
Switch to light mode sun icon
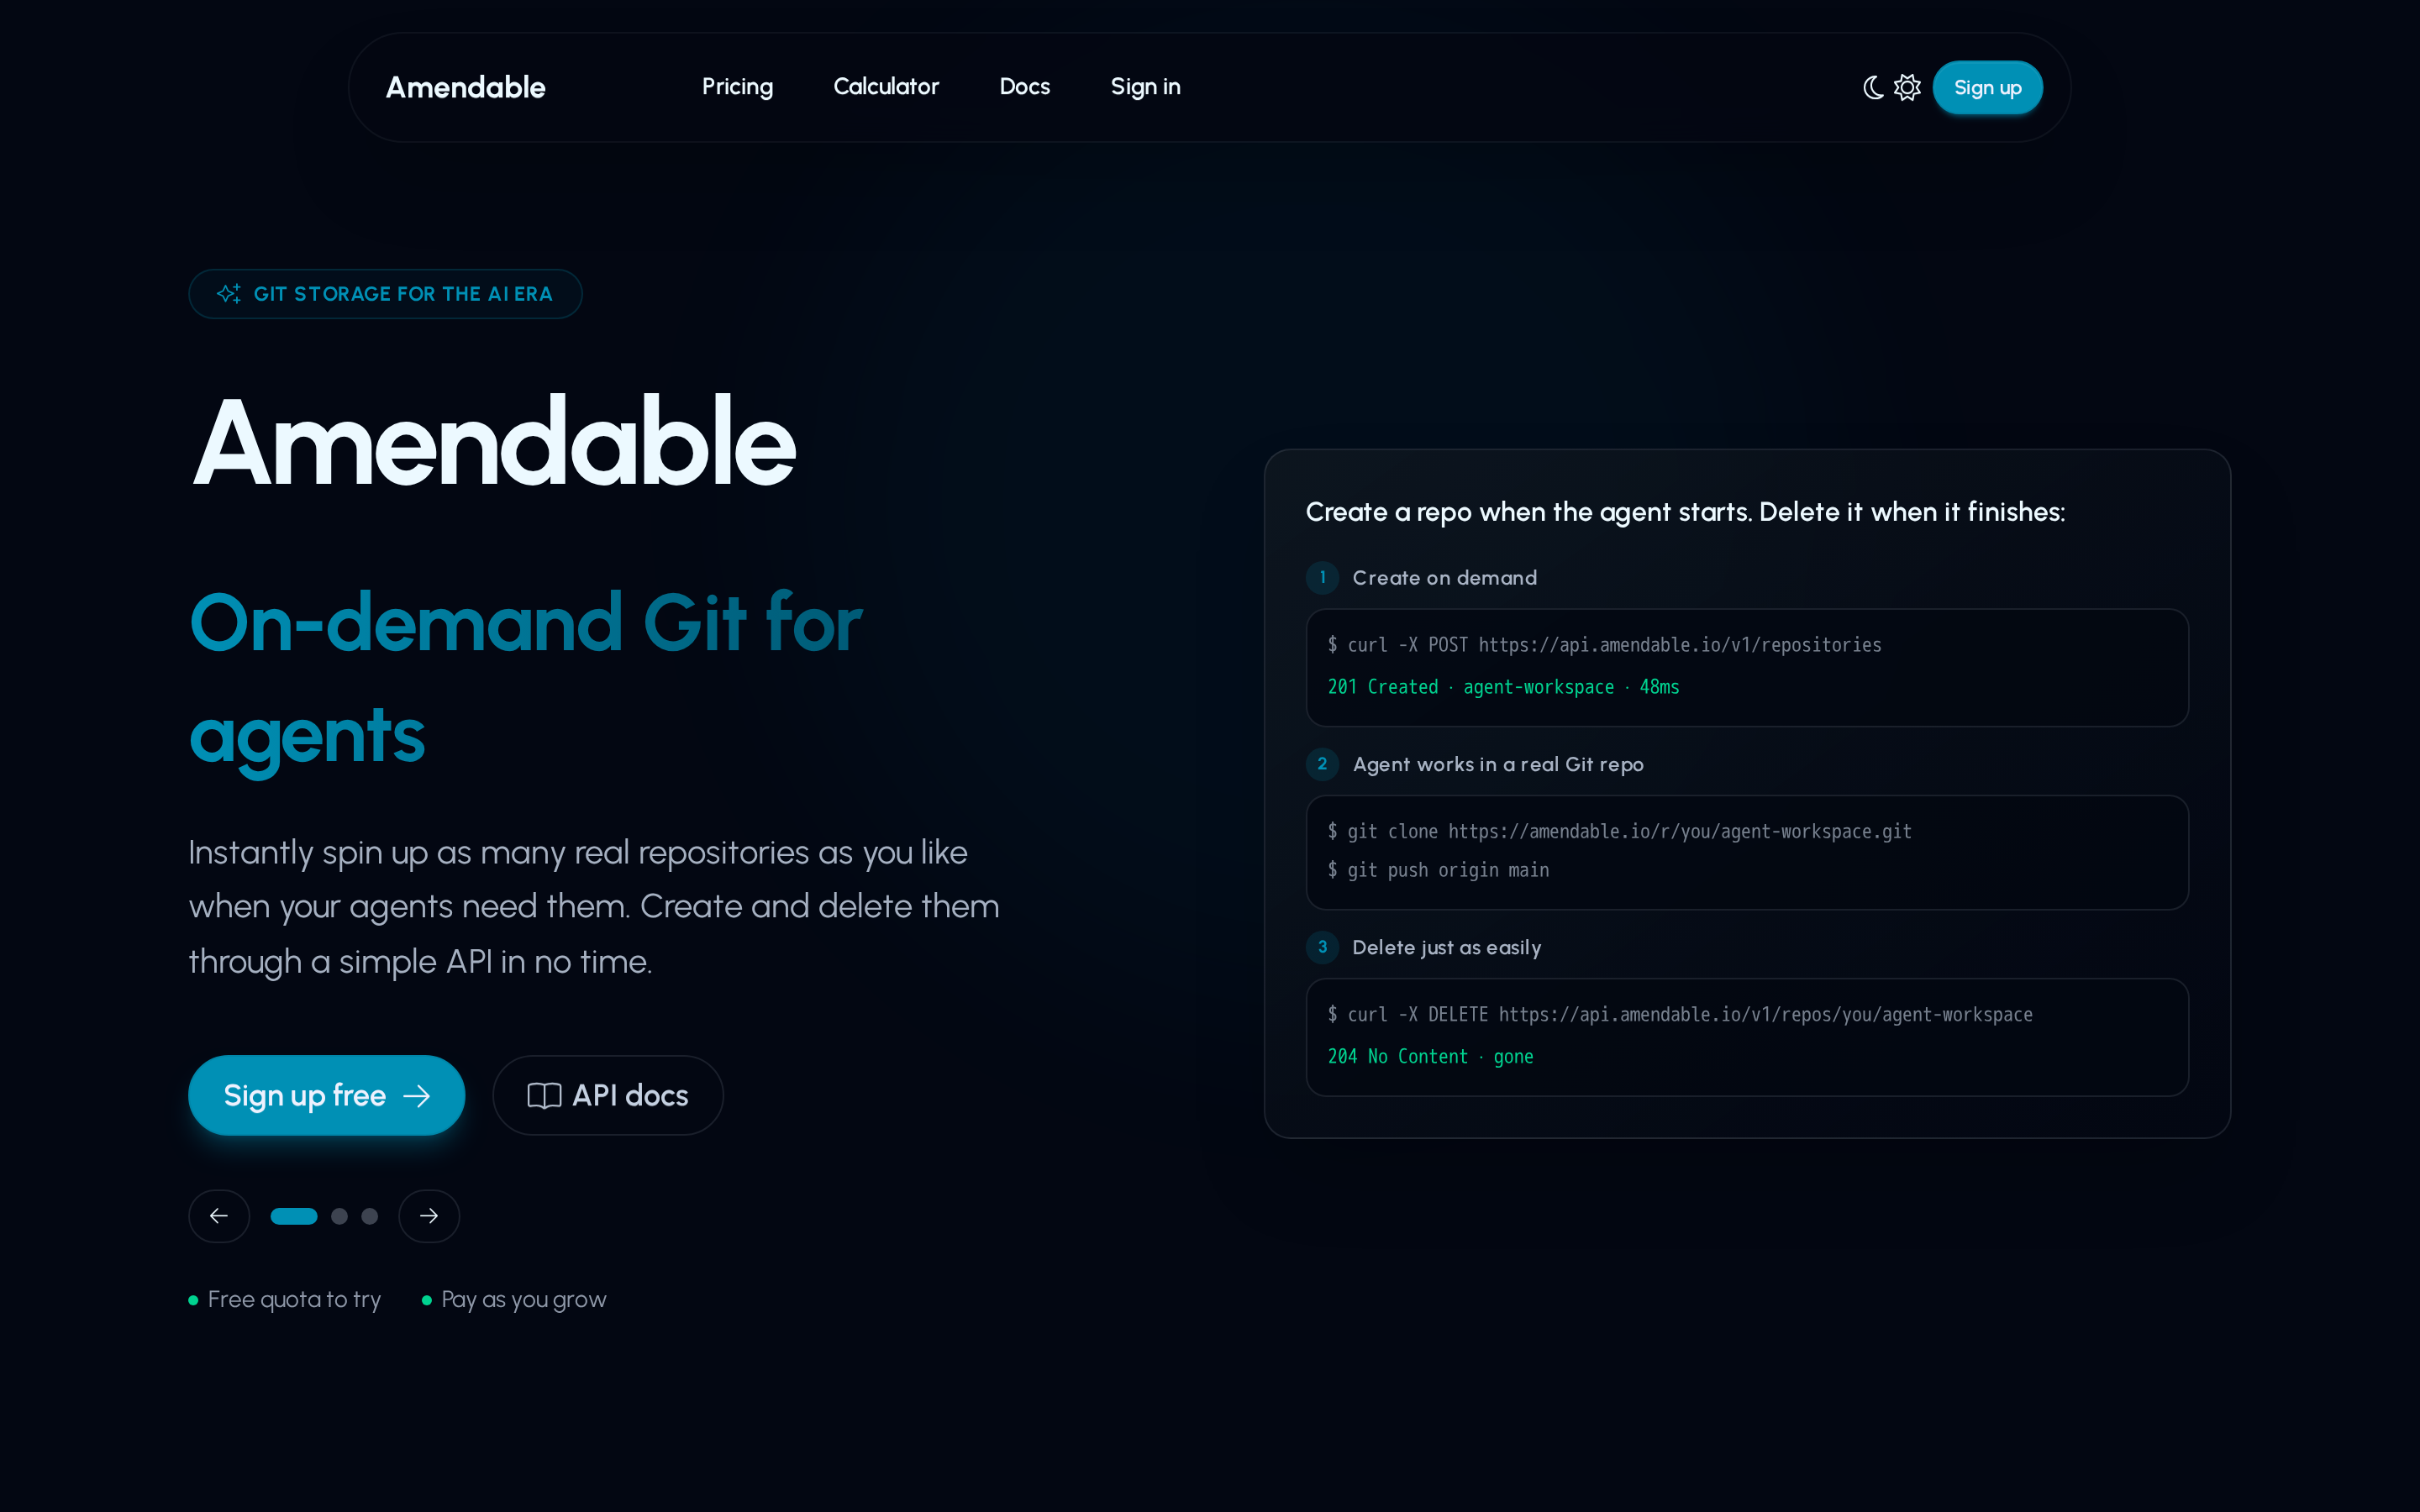click(x=1907, y=88)
